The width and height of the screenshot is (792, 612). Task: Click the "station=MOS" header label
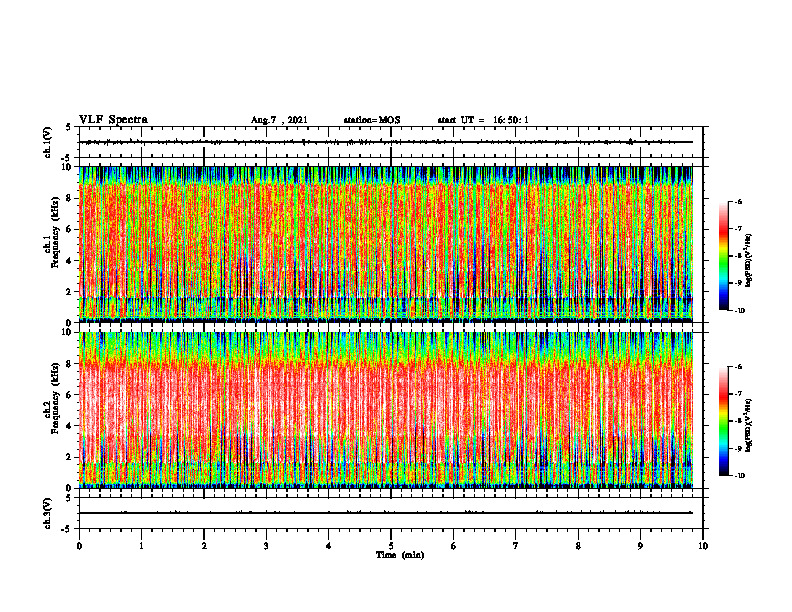pyautogui.click(x=372, y=120)
